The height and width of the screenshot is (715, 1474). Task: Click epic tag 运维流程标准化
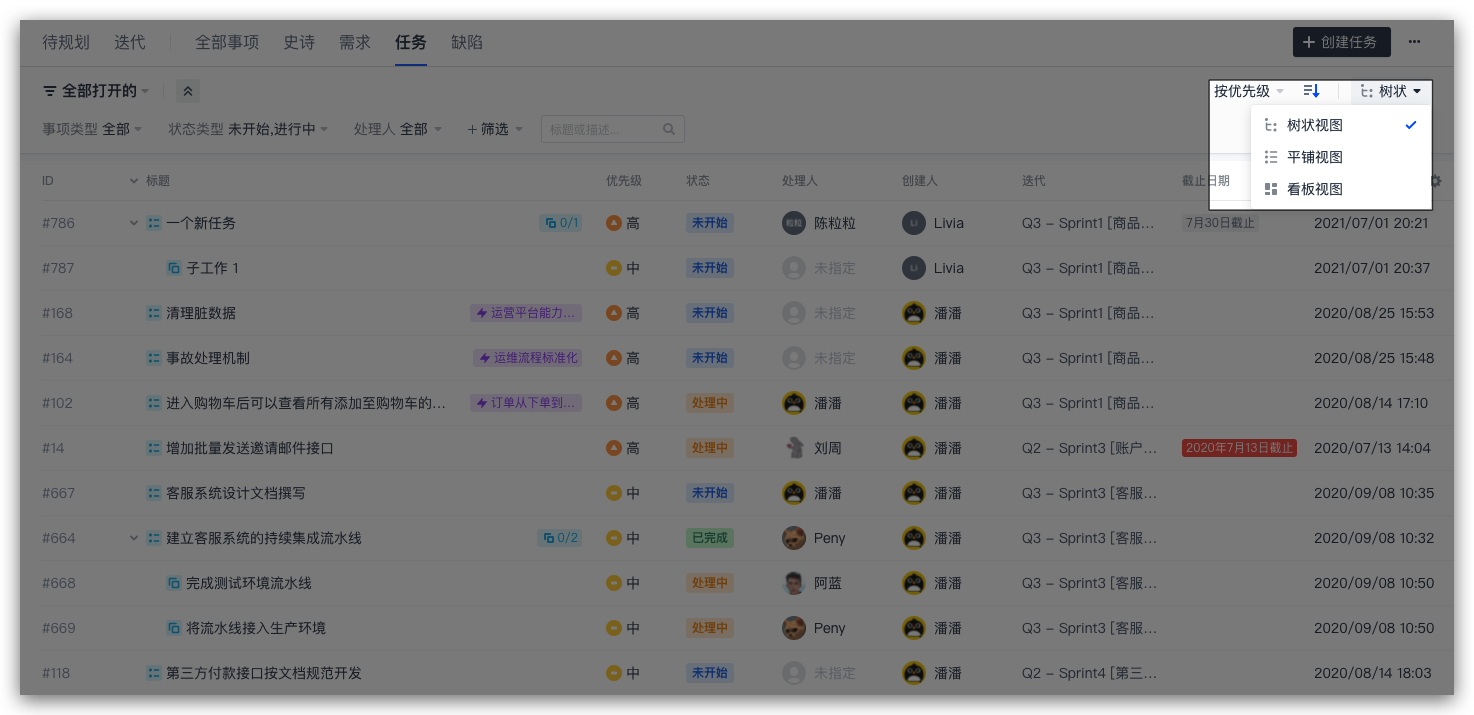click(x=528, y=358)
